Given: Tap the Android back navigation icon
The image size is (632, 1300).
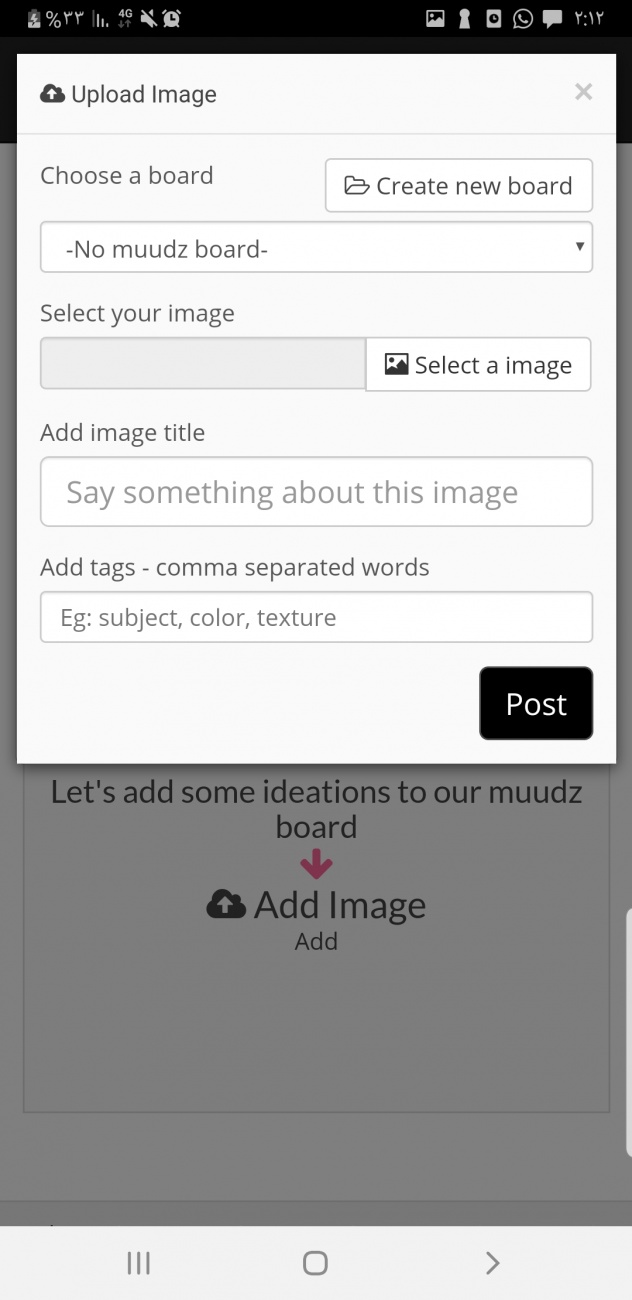Looking at the screenshot, I should click(x=492, y=1263).
